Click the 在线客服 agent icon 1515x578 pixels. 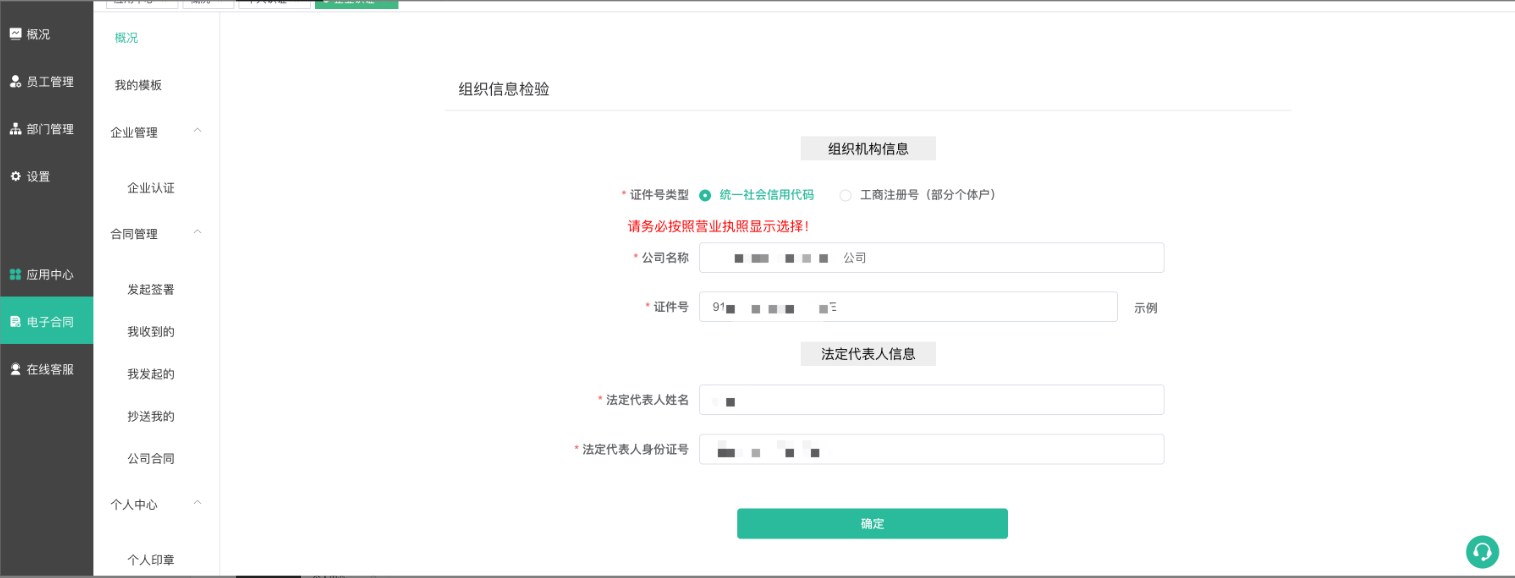point(15,369)
